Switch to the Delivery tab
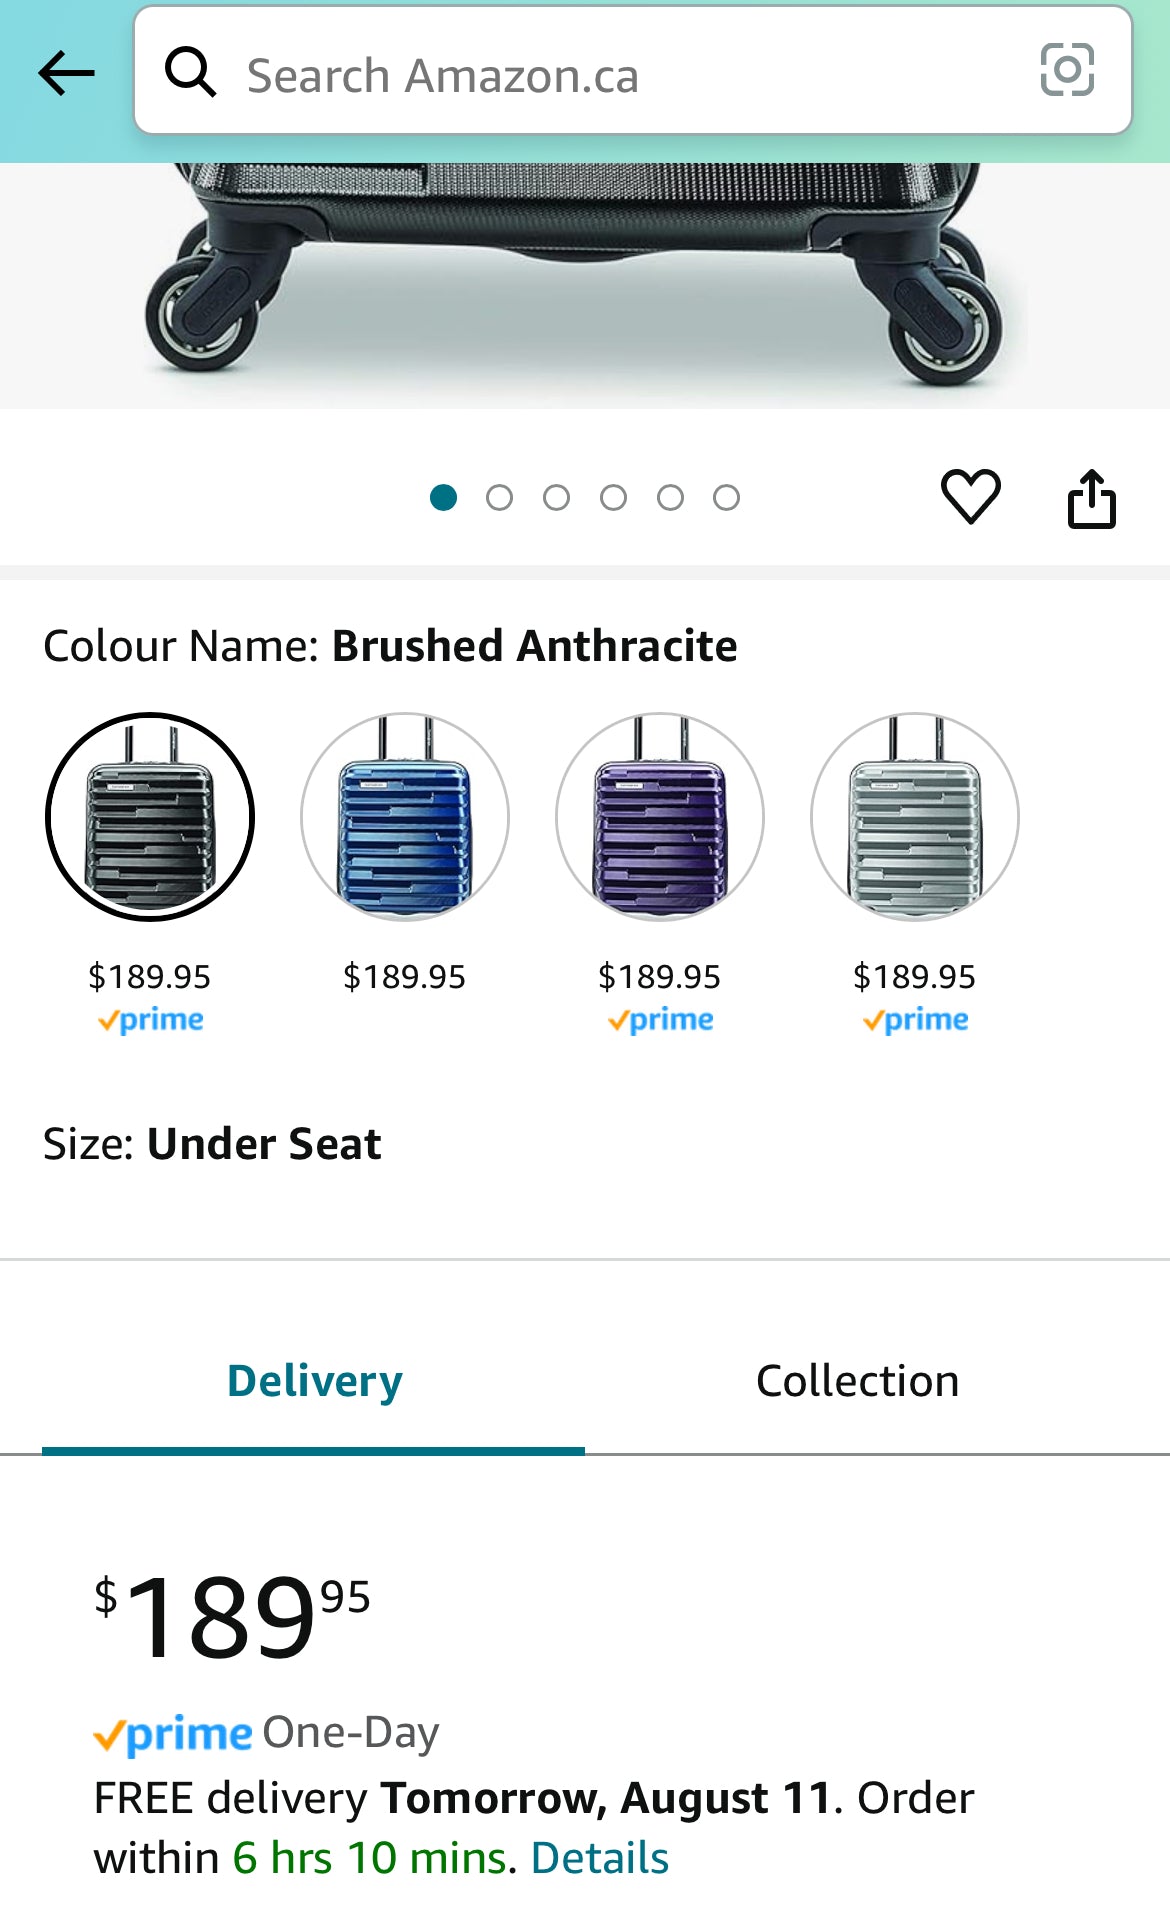The image size is (1170, 1917). [x=314, y=1381]
